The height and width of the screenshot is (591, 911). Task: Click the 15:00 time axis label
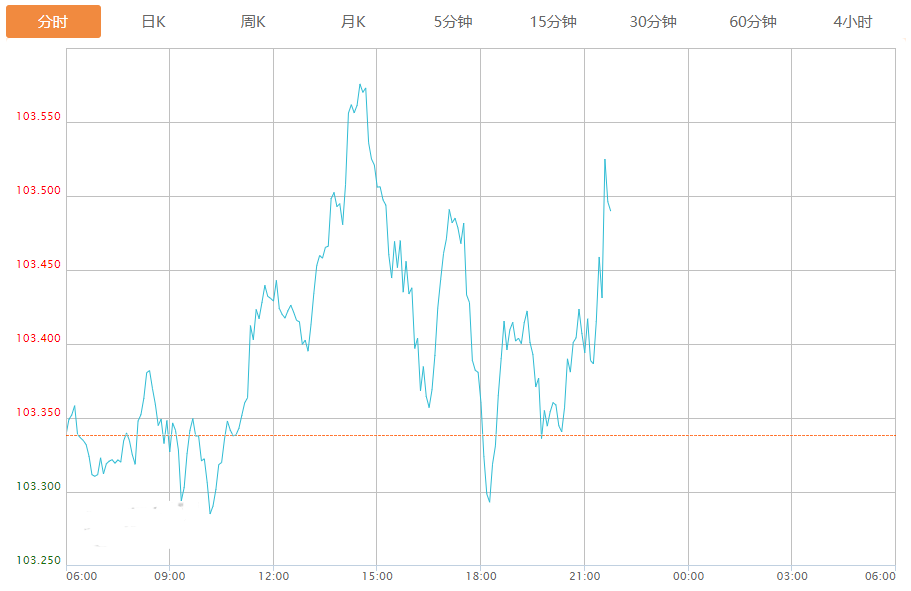pyautogui.click(x=377, y=577)
